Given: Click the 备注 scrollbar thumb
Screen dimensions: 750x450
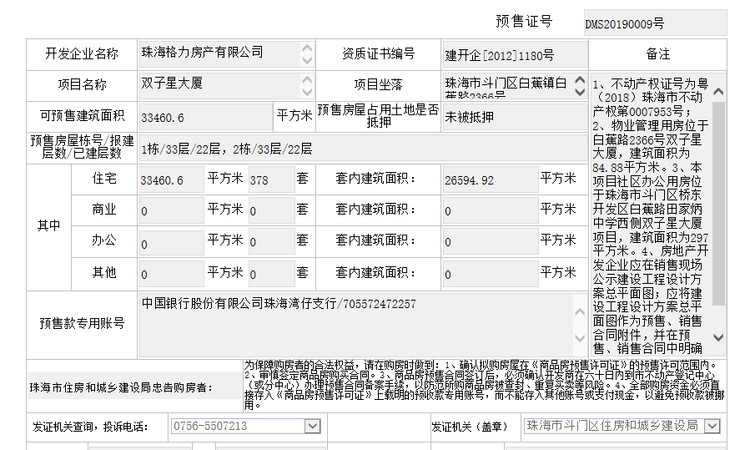Looking at the screenshot, I should click(718, 203).
